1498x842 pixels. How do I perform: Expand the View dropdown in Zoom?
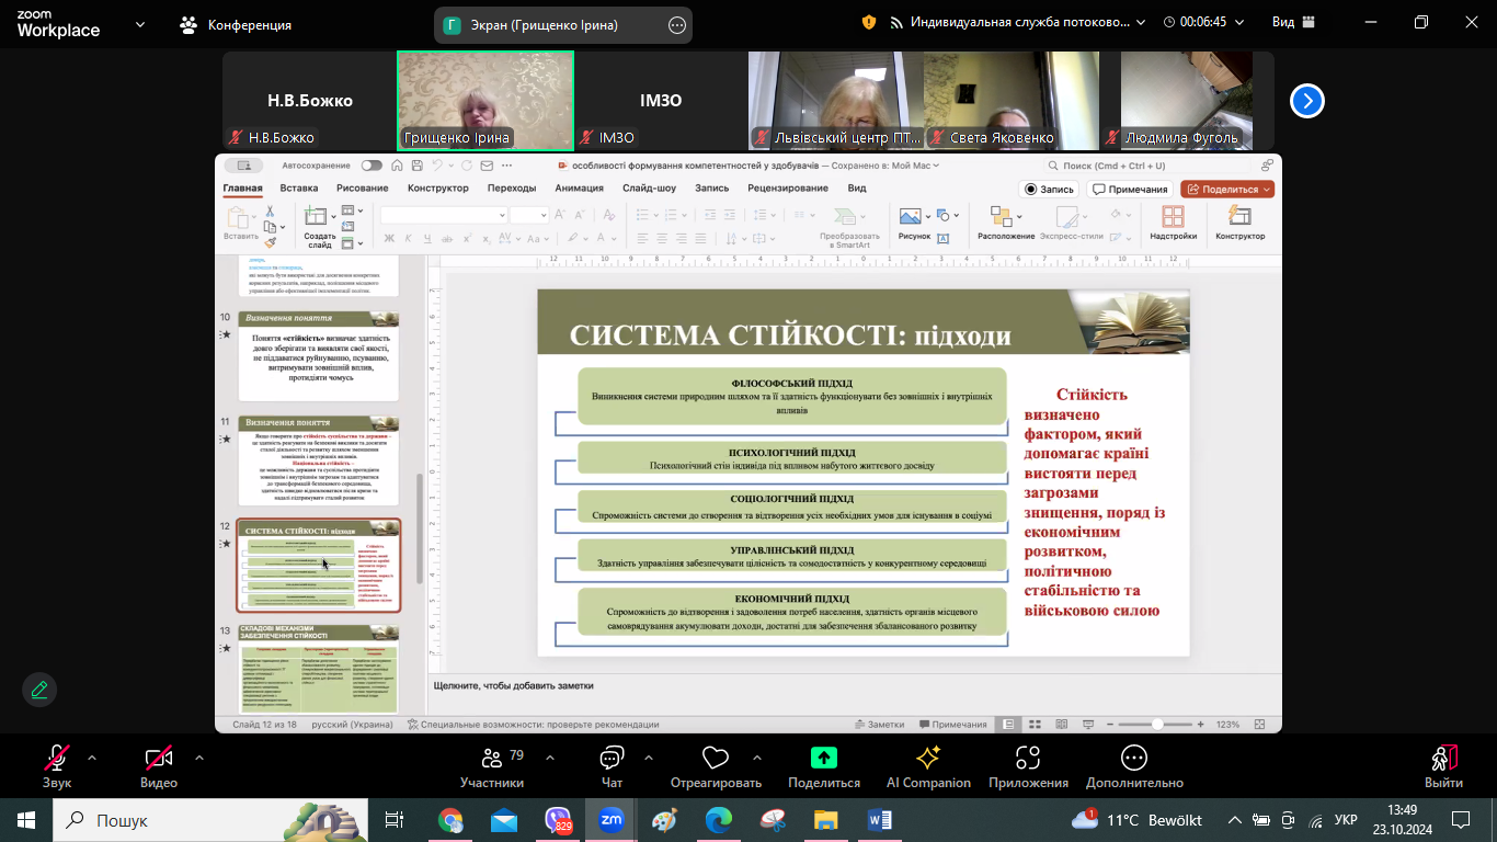pyautogui.click(x=1294, y=22)
